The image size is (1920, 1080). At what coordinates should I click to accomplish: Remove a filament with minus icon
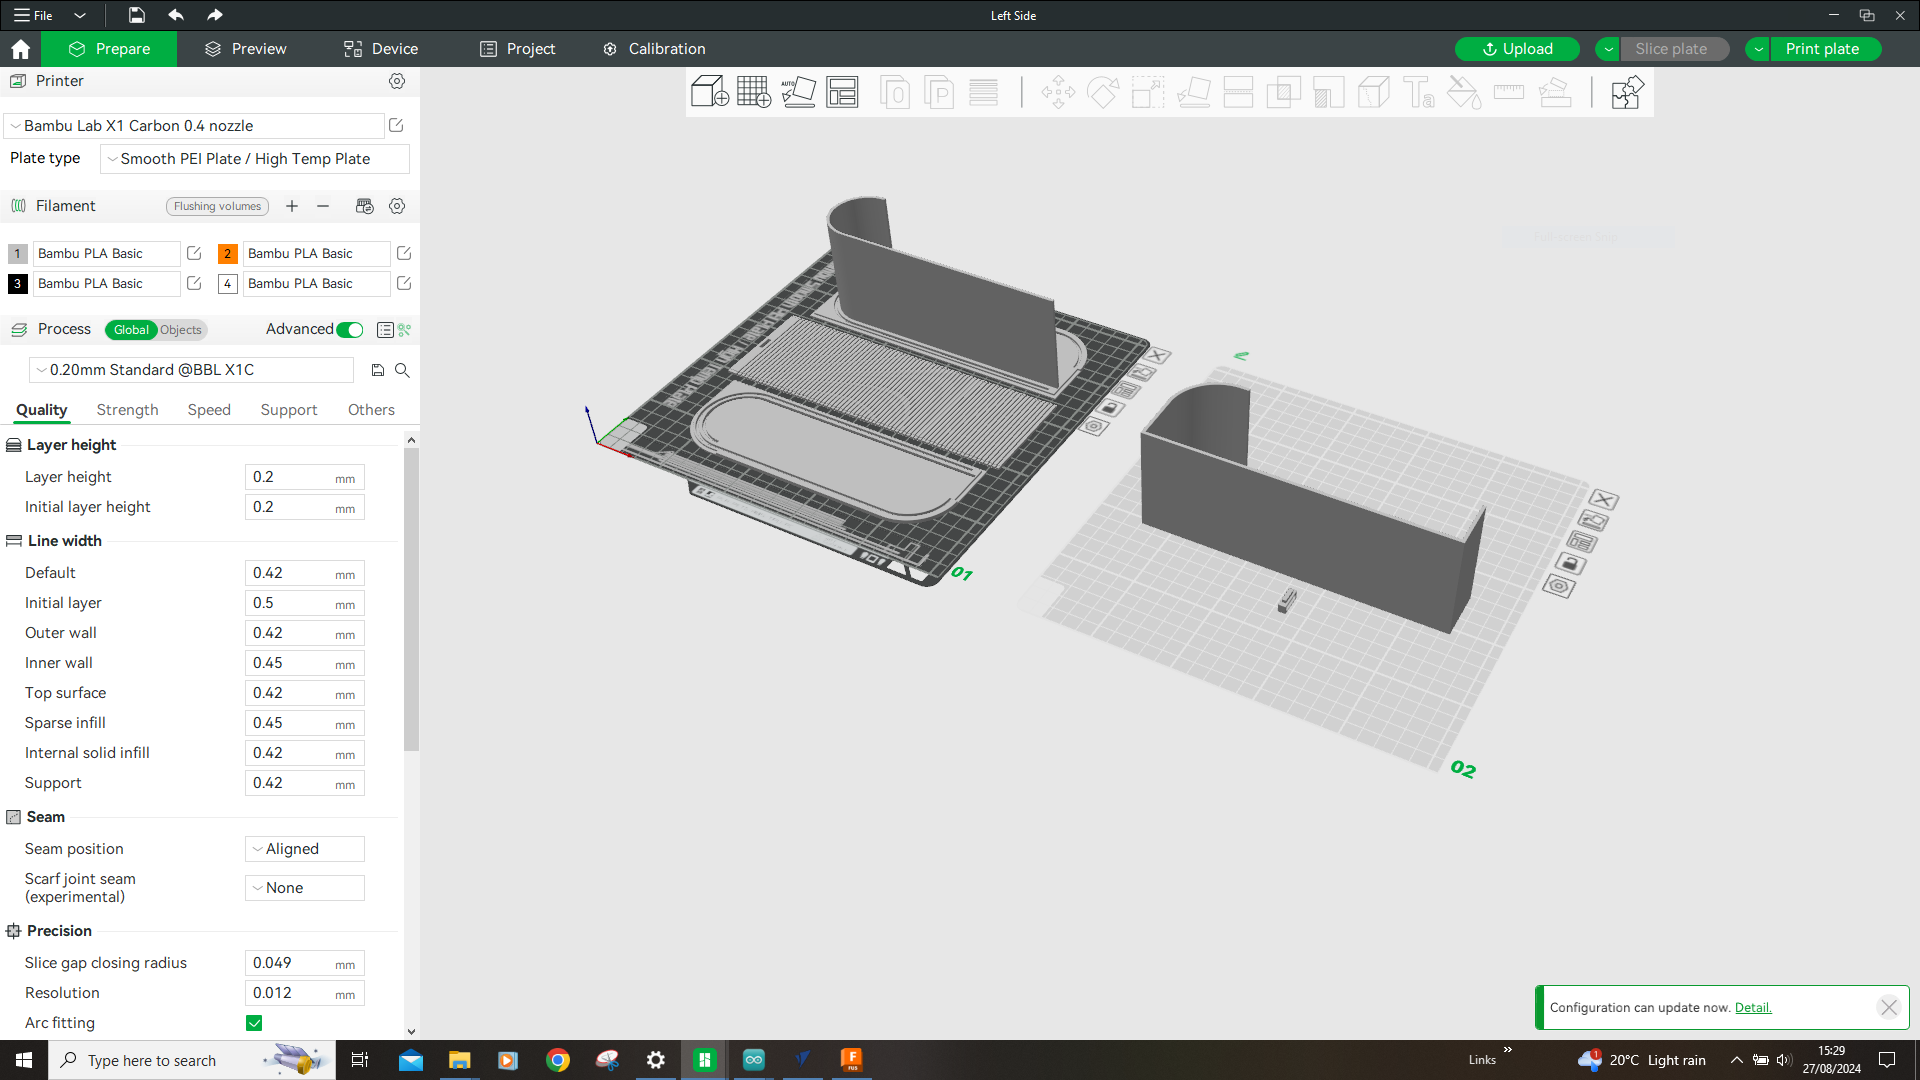pos(323,206)
